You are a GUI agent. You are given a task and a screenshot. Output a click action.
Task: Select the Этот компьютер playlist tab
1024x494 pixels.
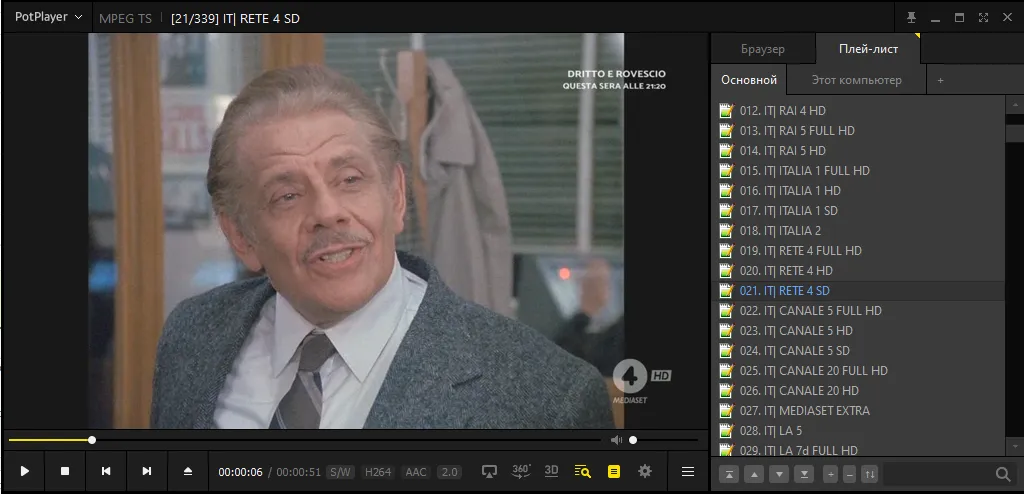coord(856,80)
